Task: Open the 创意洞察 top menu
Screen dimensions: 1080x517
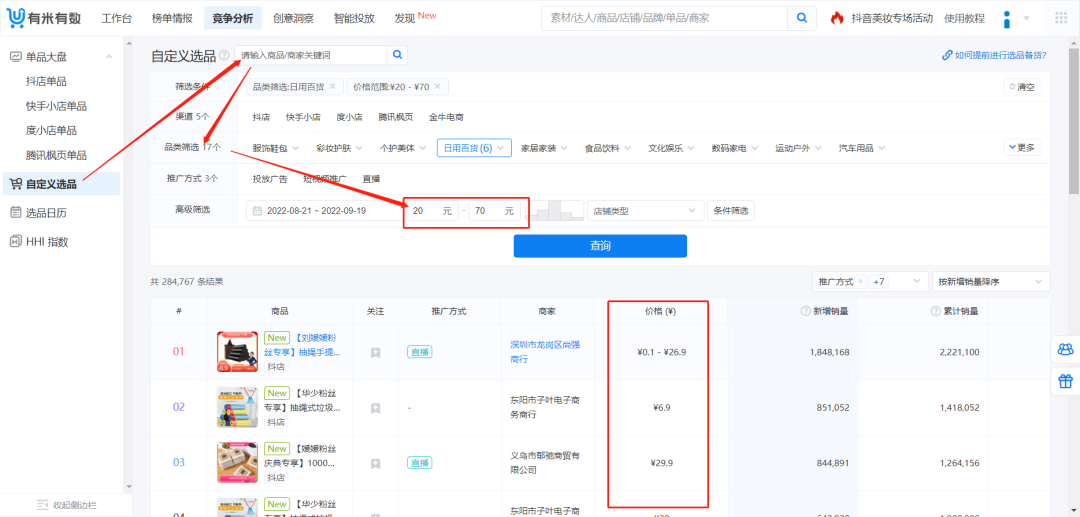Action: [x=293, y=19]
